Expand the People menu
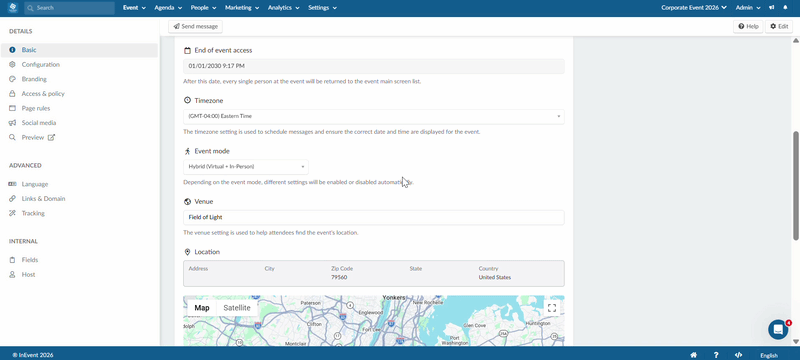Screen dimensions: 800x360 (204, 8)
